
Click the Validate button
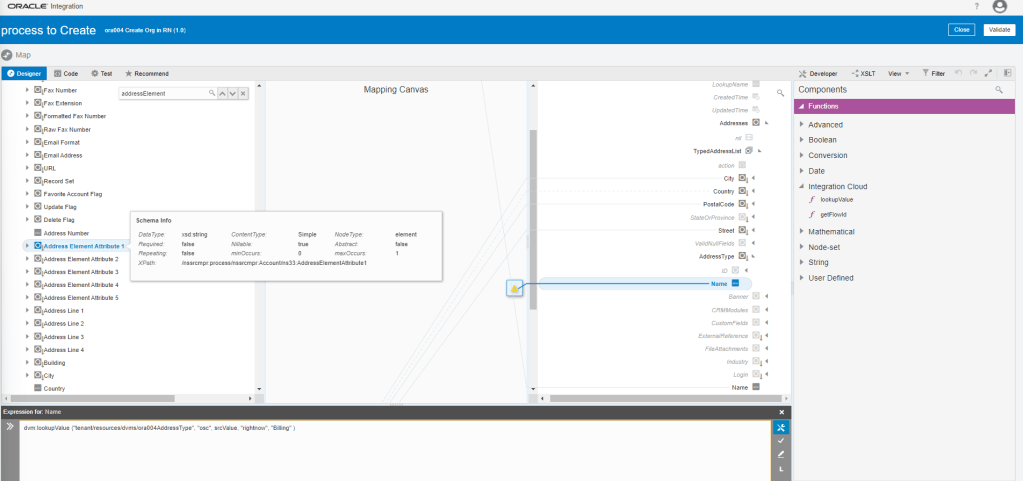(x=998, y=30)
